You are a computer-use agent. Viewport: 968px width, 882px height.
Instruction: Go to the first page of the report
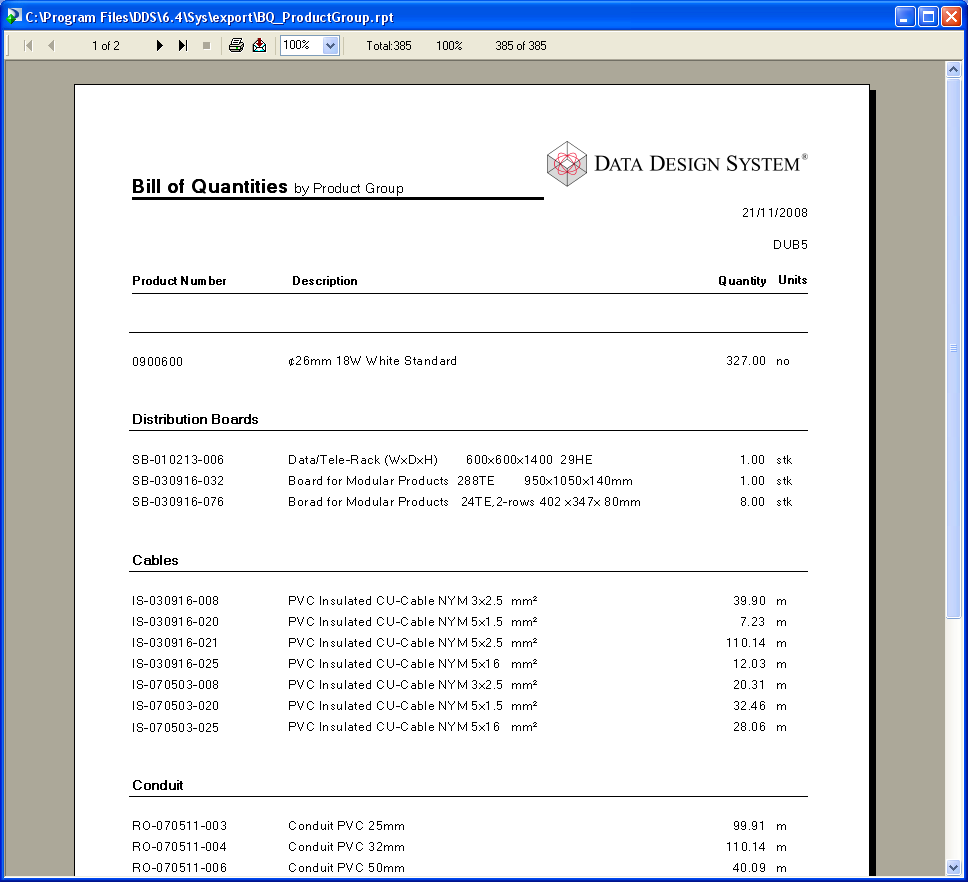(27, 45)
